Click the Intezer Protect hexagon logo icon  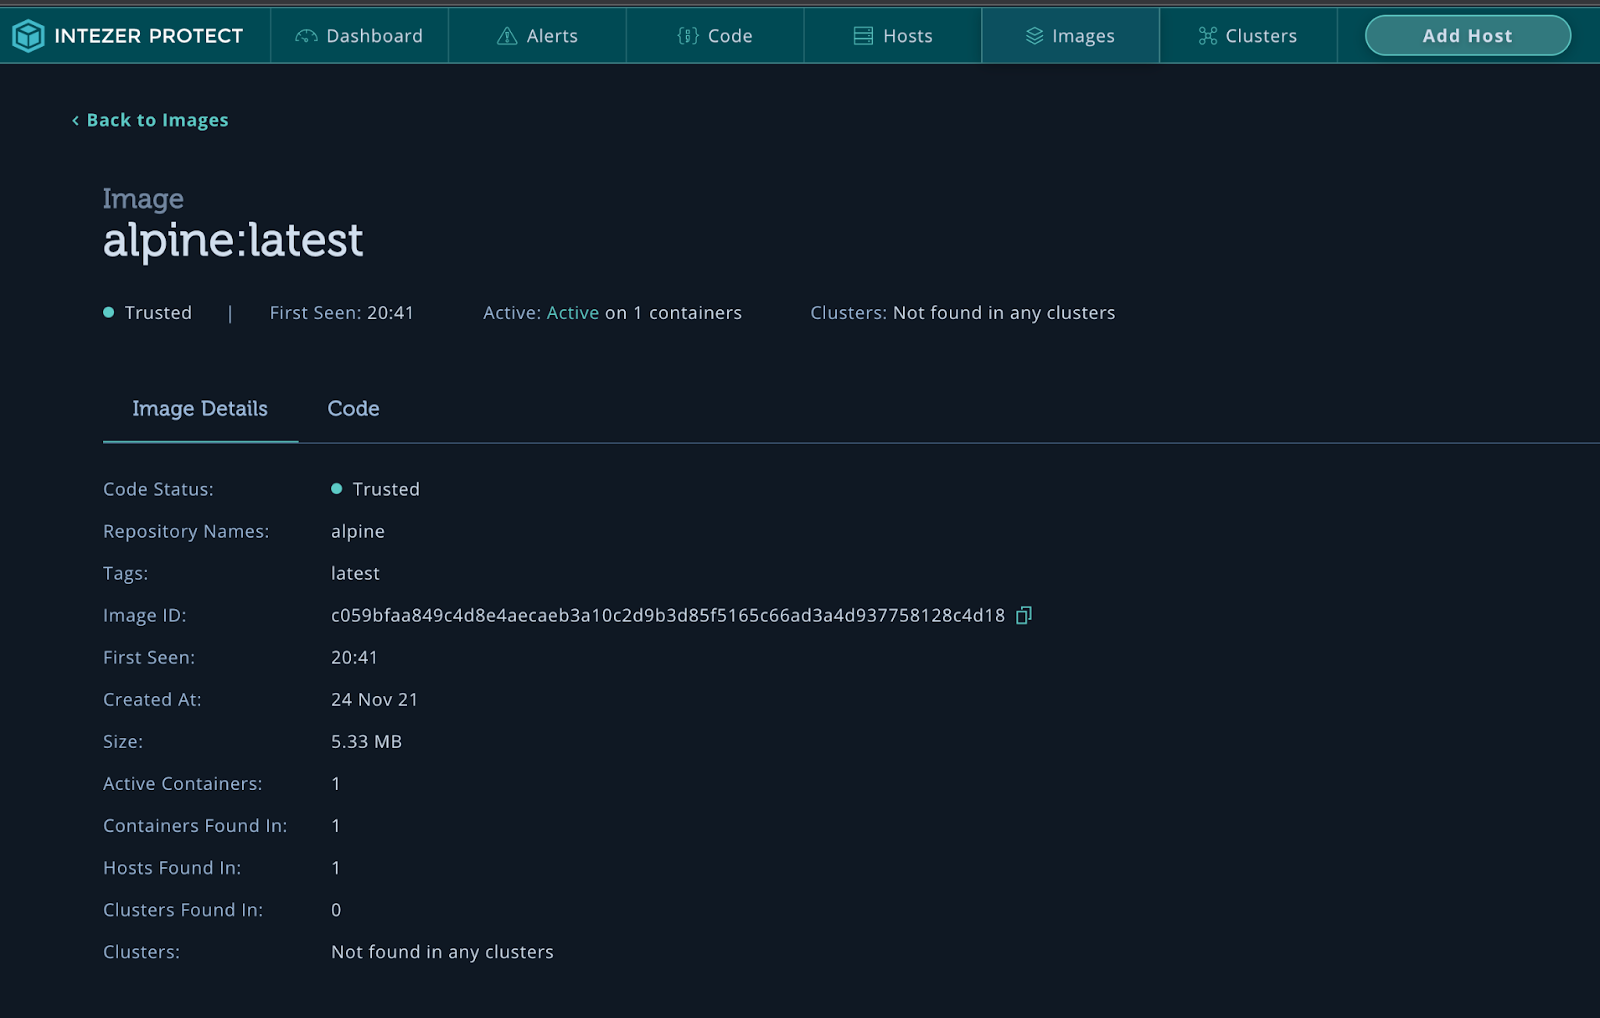[x=28, y=36]
